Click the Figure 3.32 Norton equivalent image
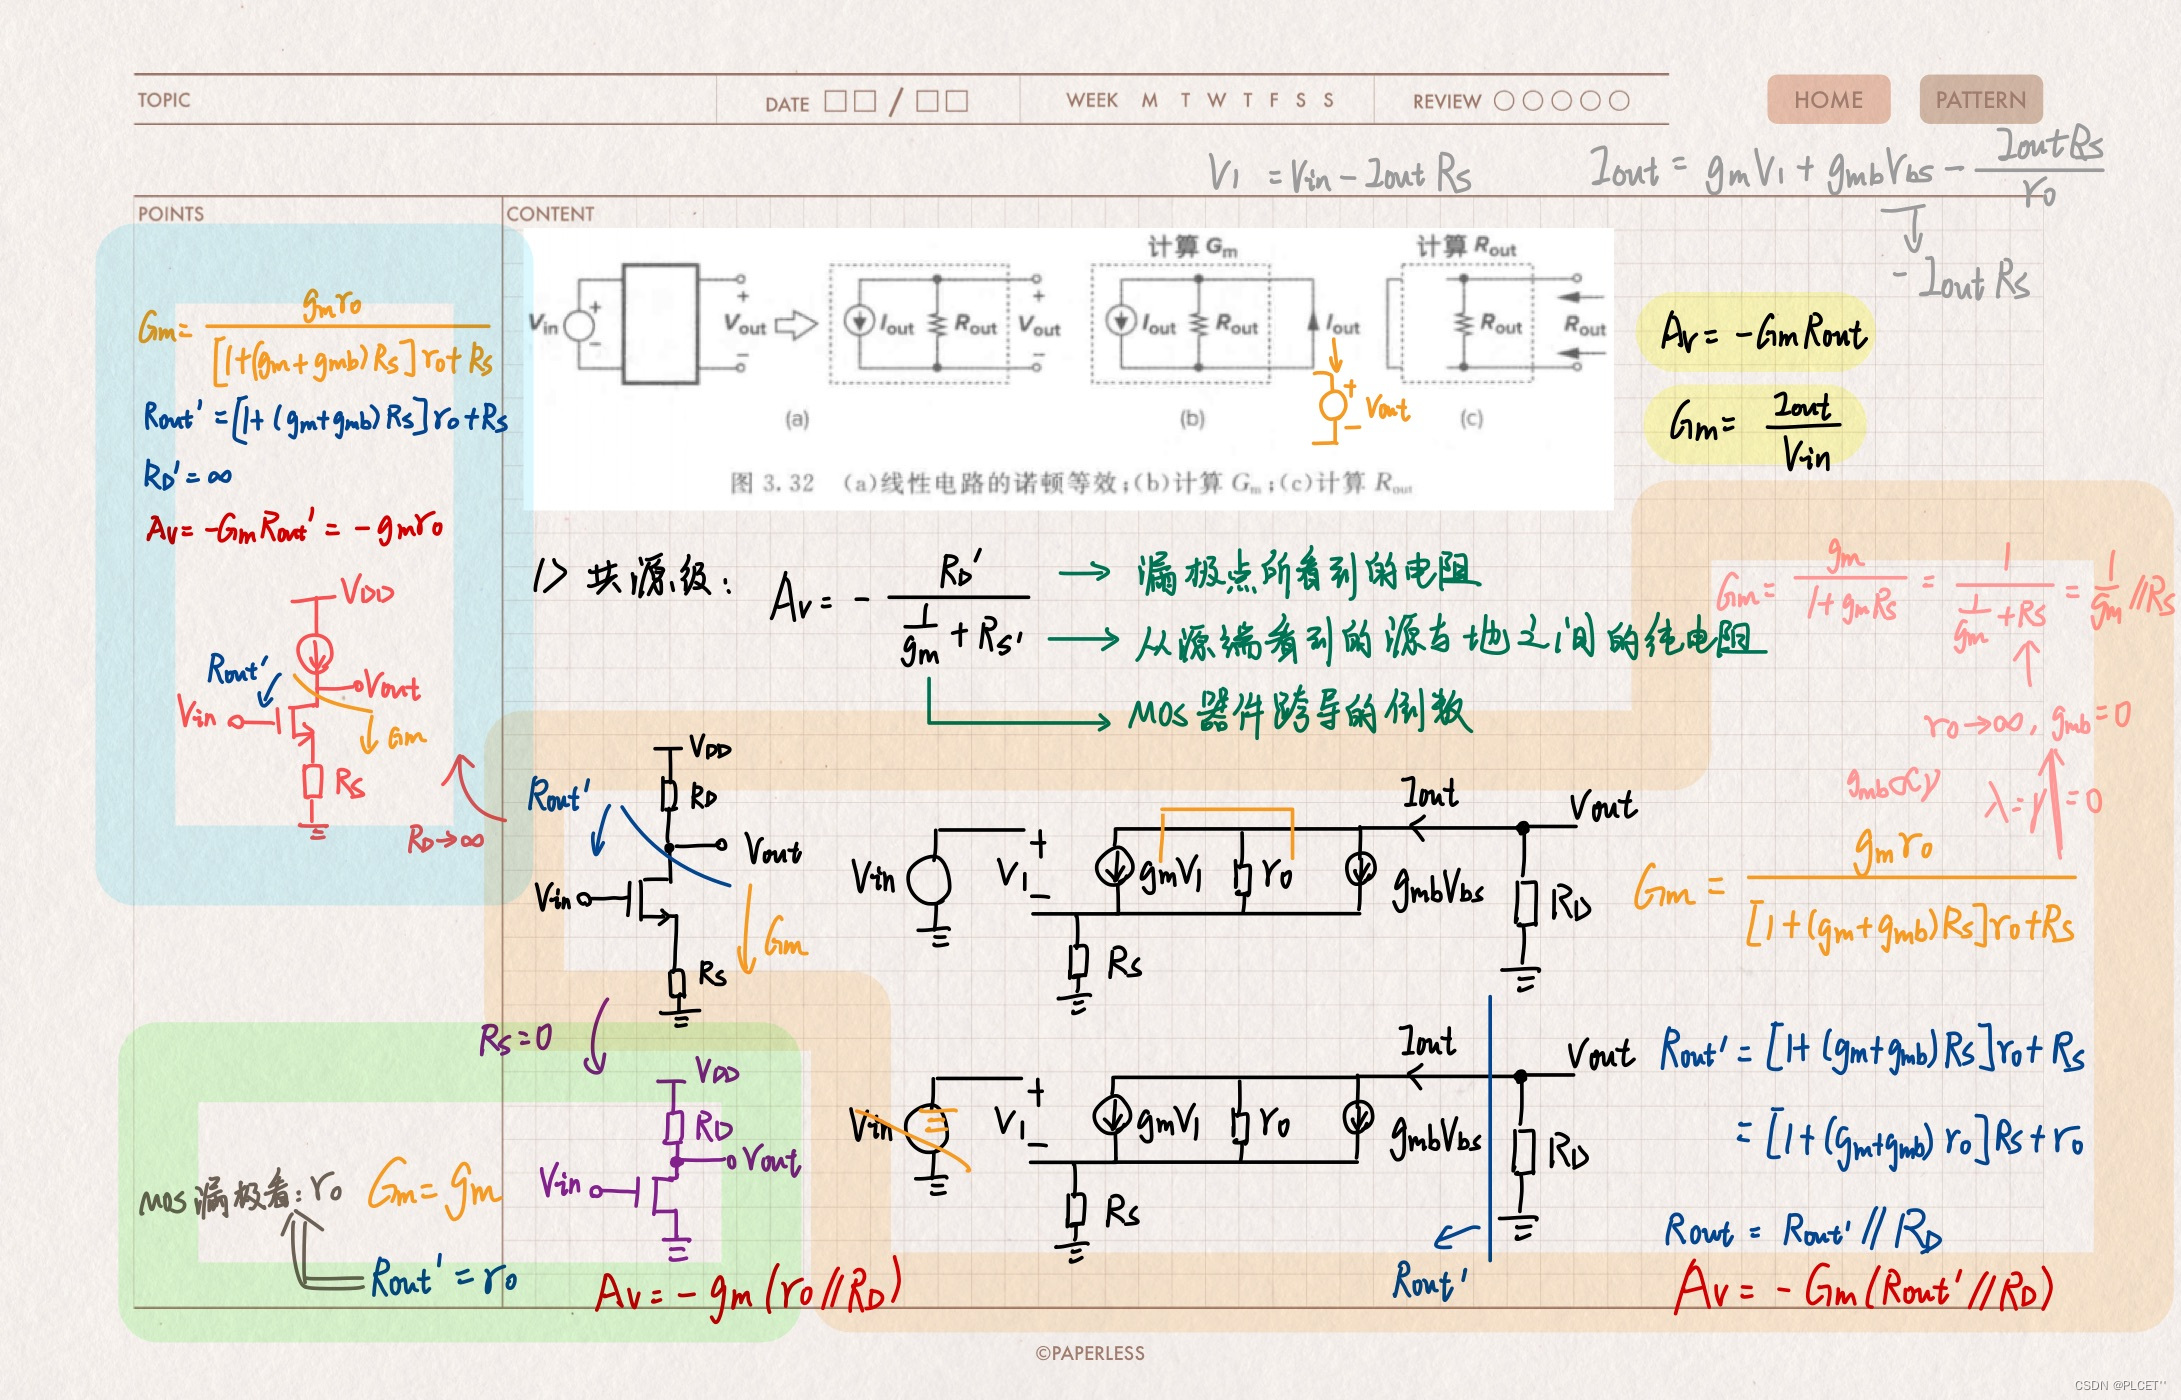This screenshot has height=1400, width=2181. tap(1068, 368)
